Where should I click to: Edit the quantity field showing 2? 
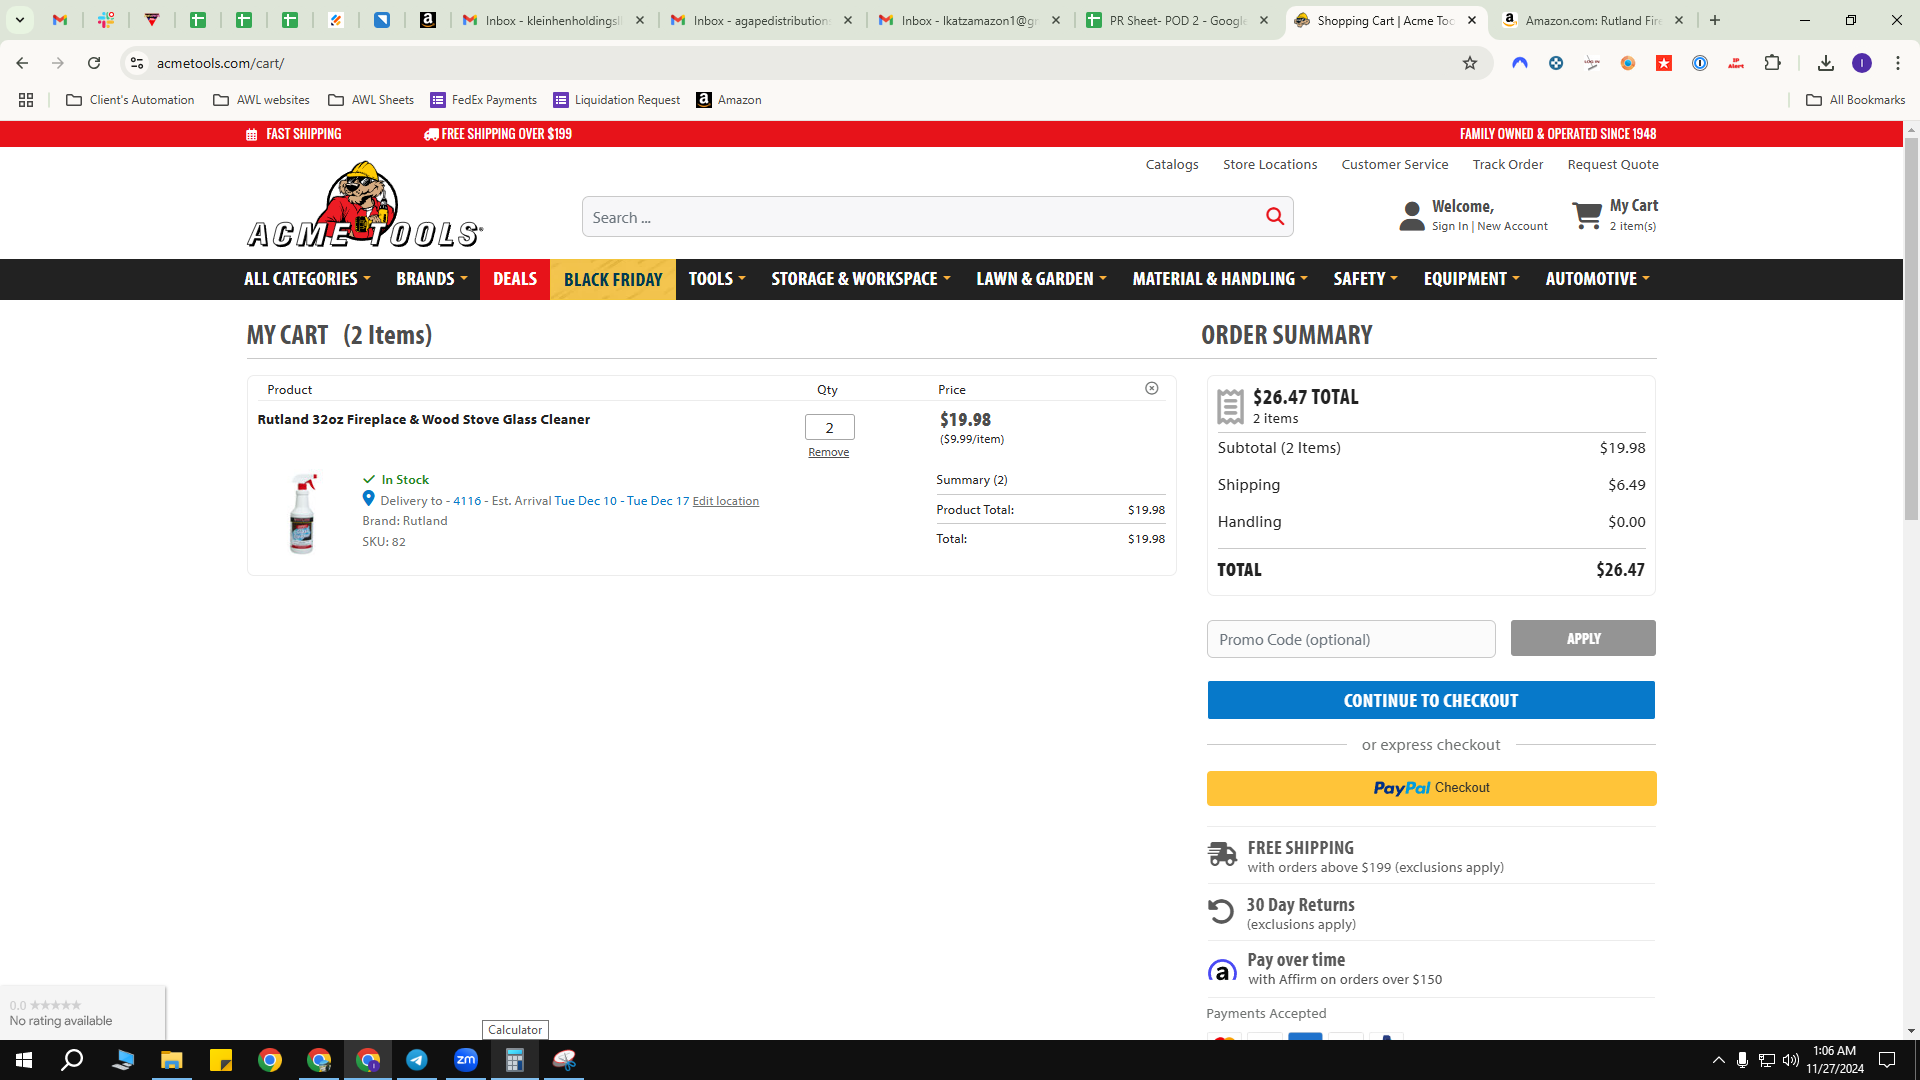(x=830, y=427)
